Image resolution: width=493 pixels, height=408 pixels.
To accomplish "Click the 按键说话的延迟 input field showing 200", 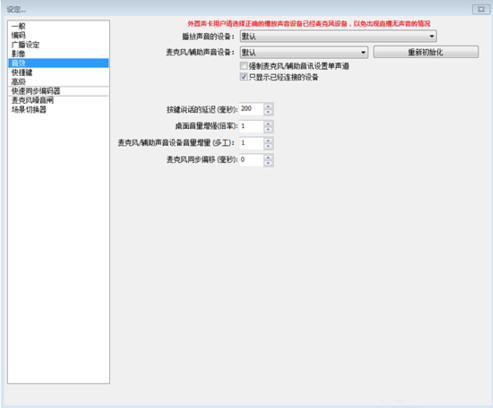I will (x=252, y=109).
